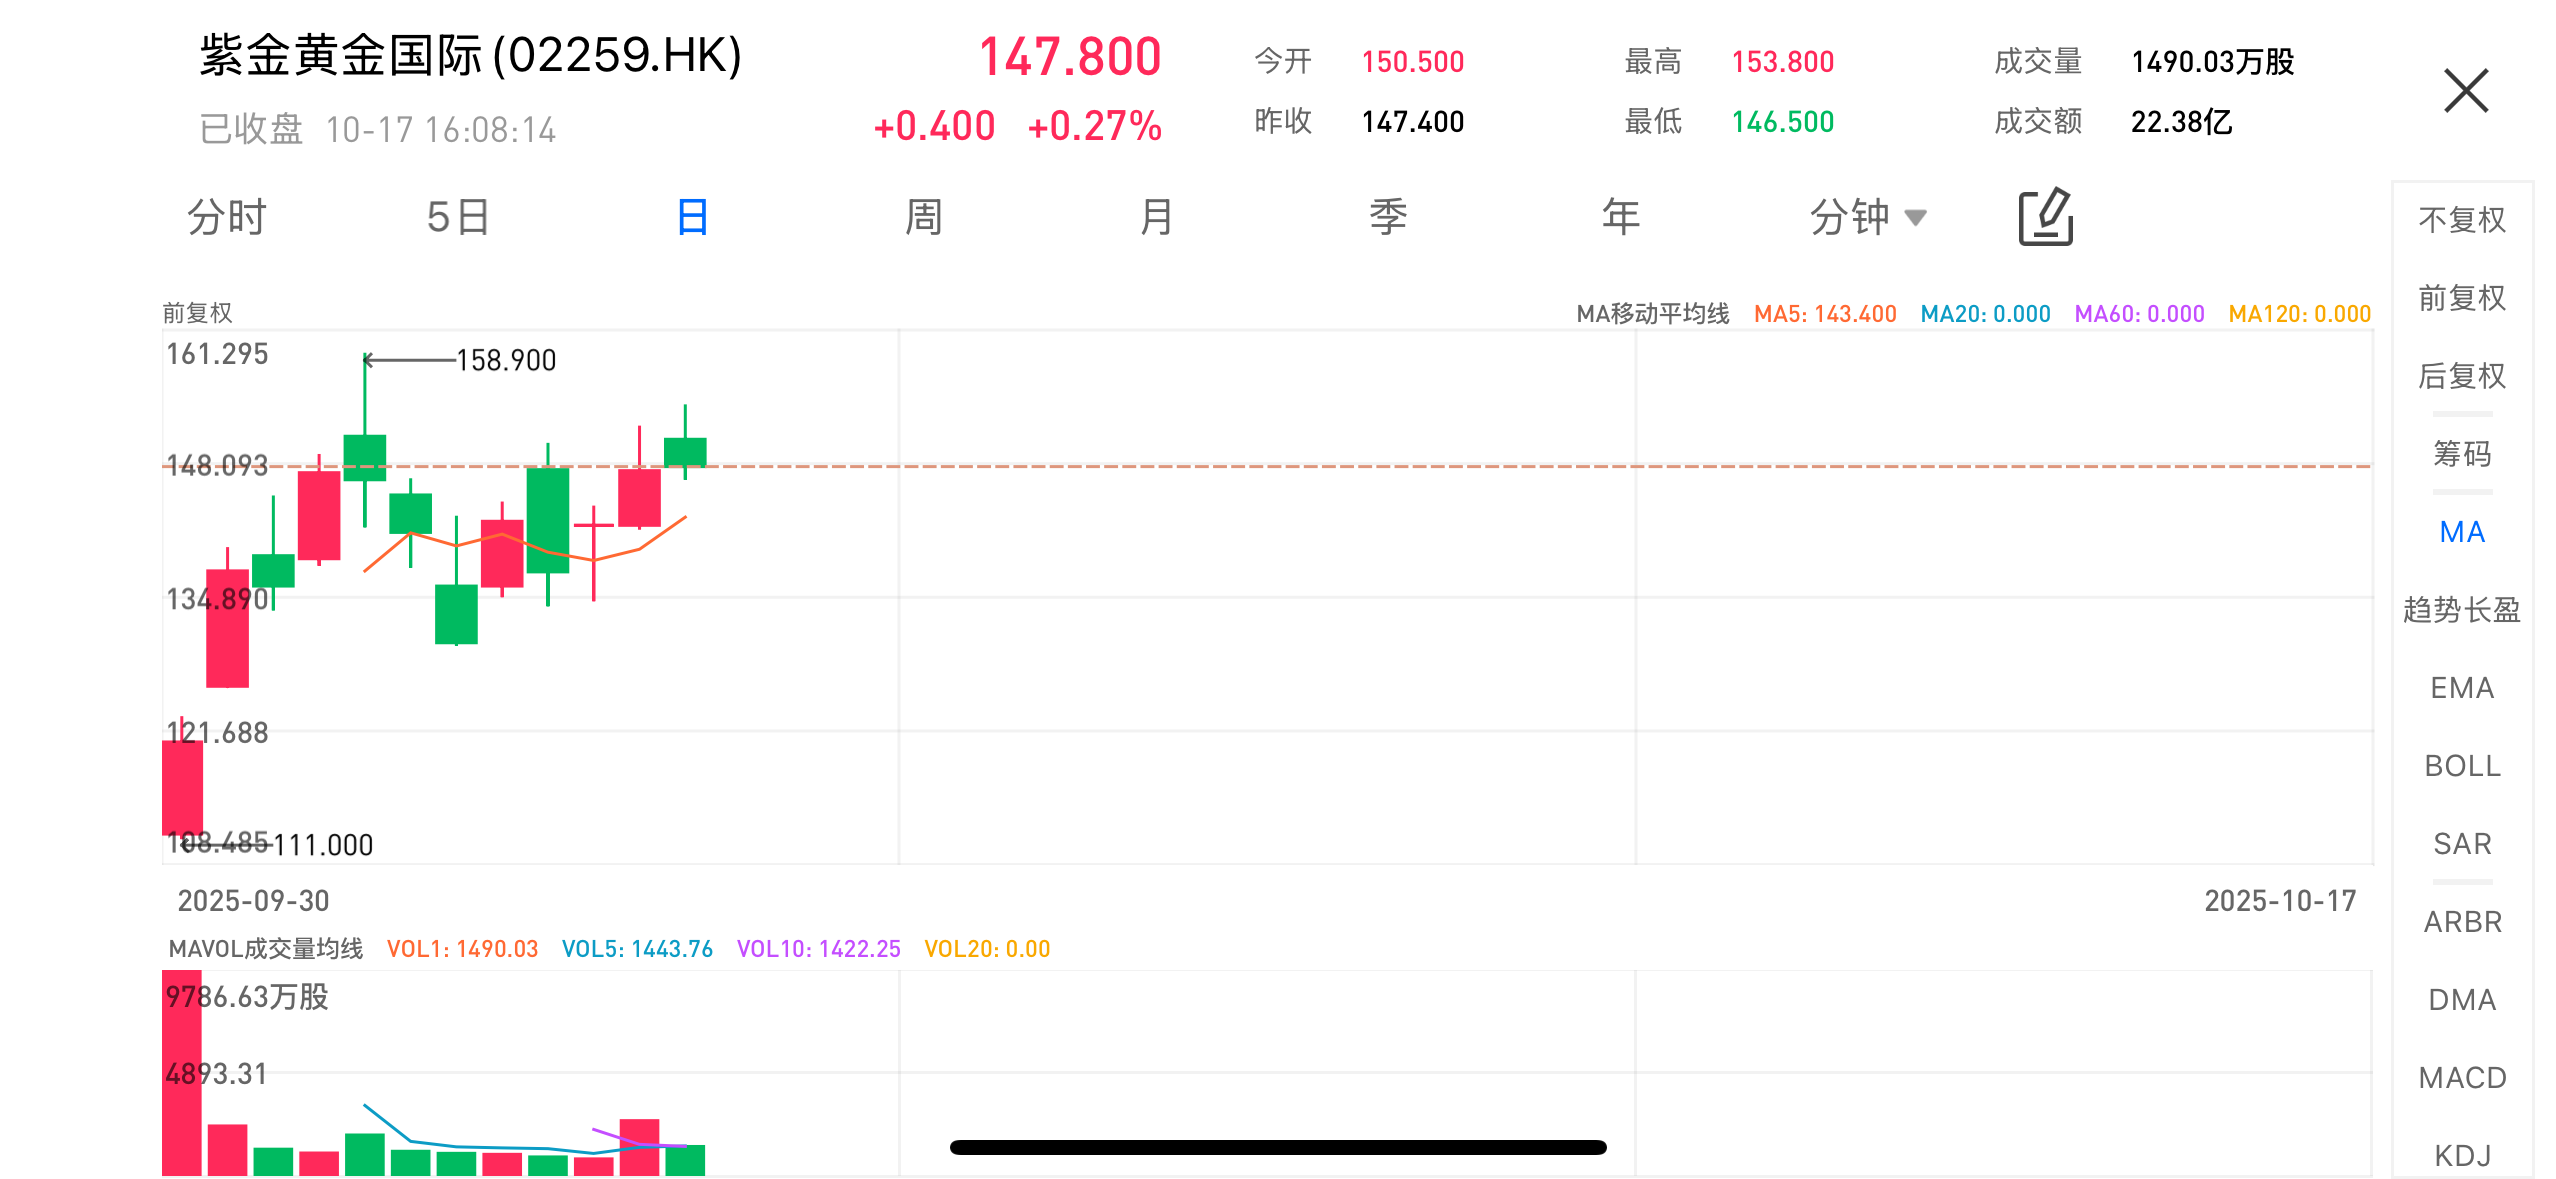
Task: Choose 后复权 backward-adjusted price mode
Action: [x=2461, y=376]
